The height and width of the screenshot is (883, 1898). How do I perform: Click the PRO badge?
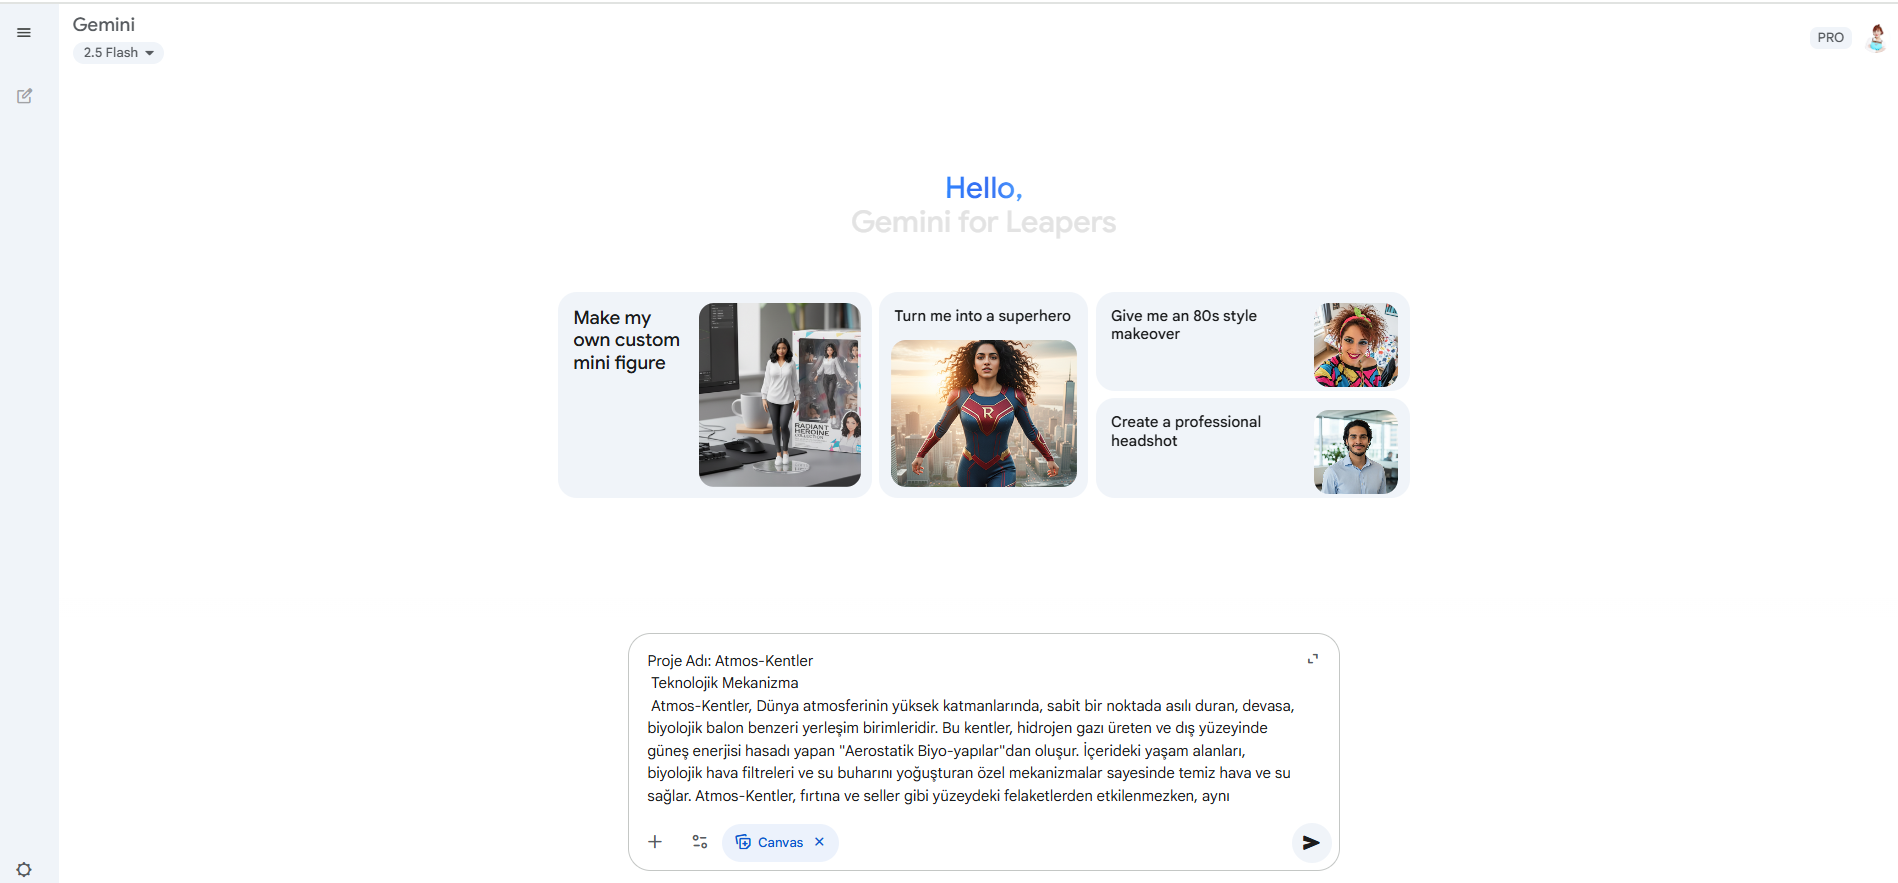[x=1830, y=38]
